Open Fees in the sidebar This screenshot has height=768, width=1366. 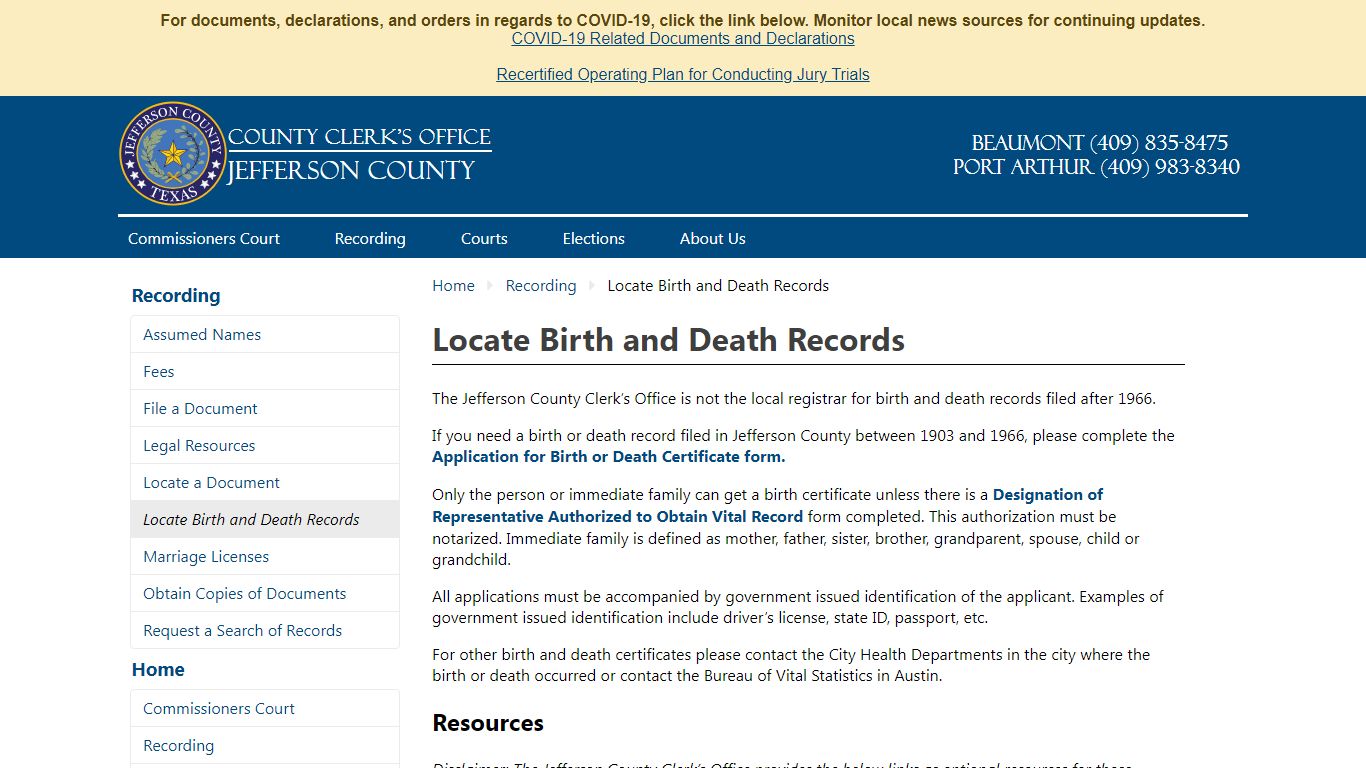pos(265,371)
